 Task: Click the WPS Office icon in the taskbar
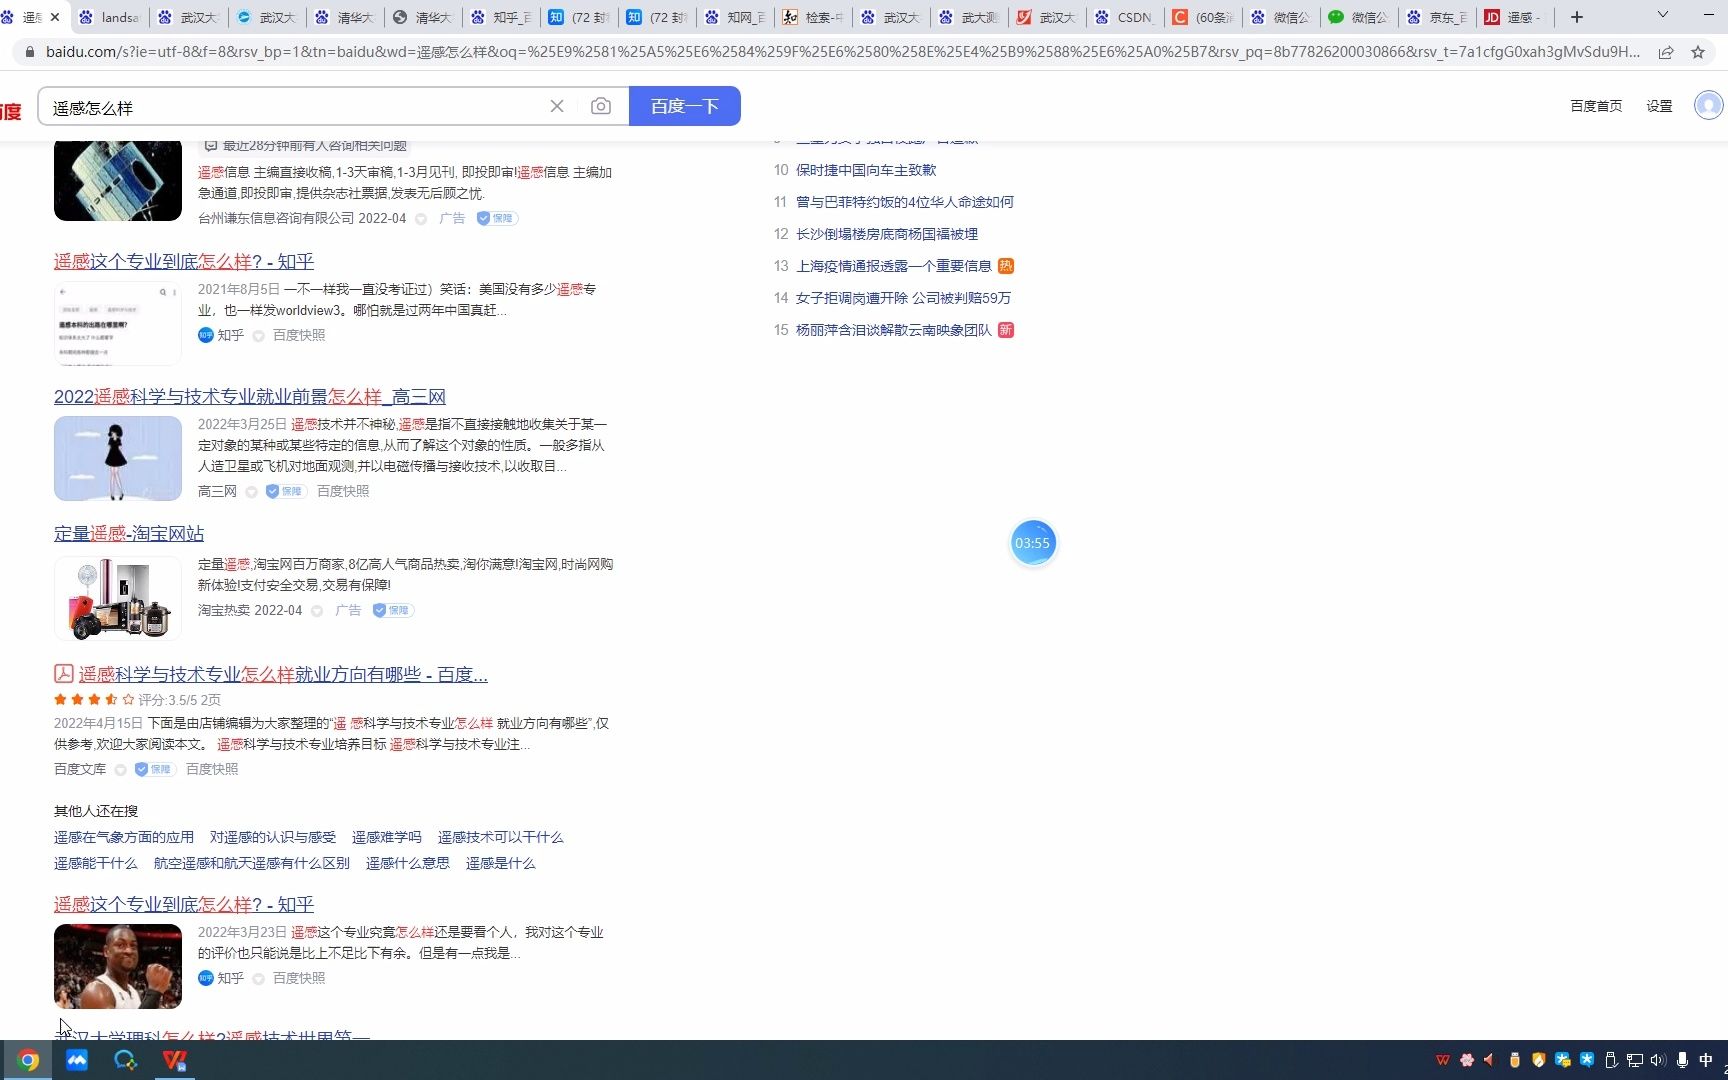[174, 1060]
